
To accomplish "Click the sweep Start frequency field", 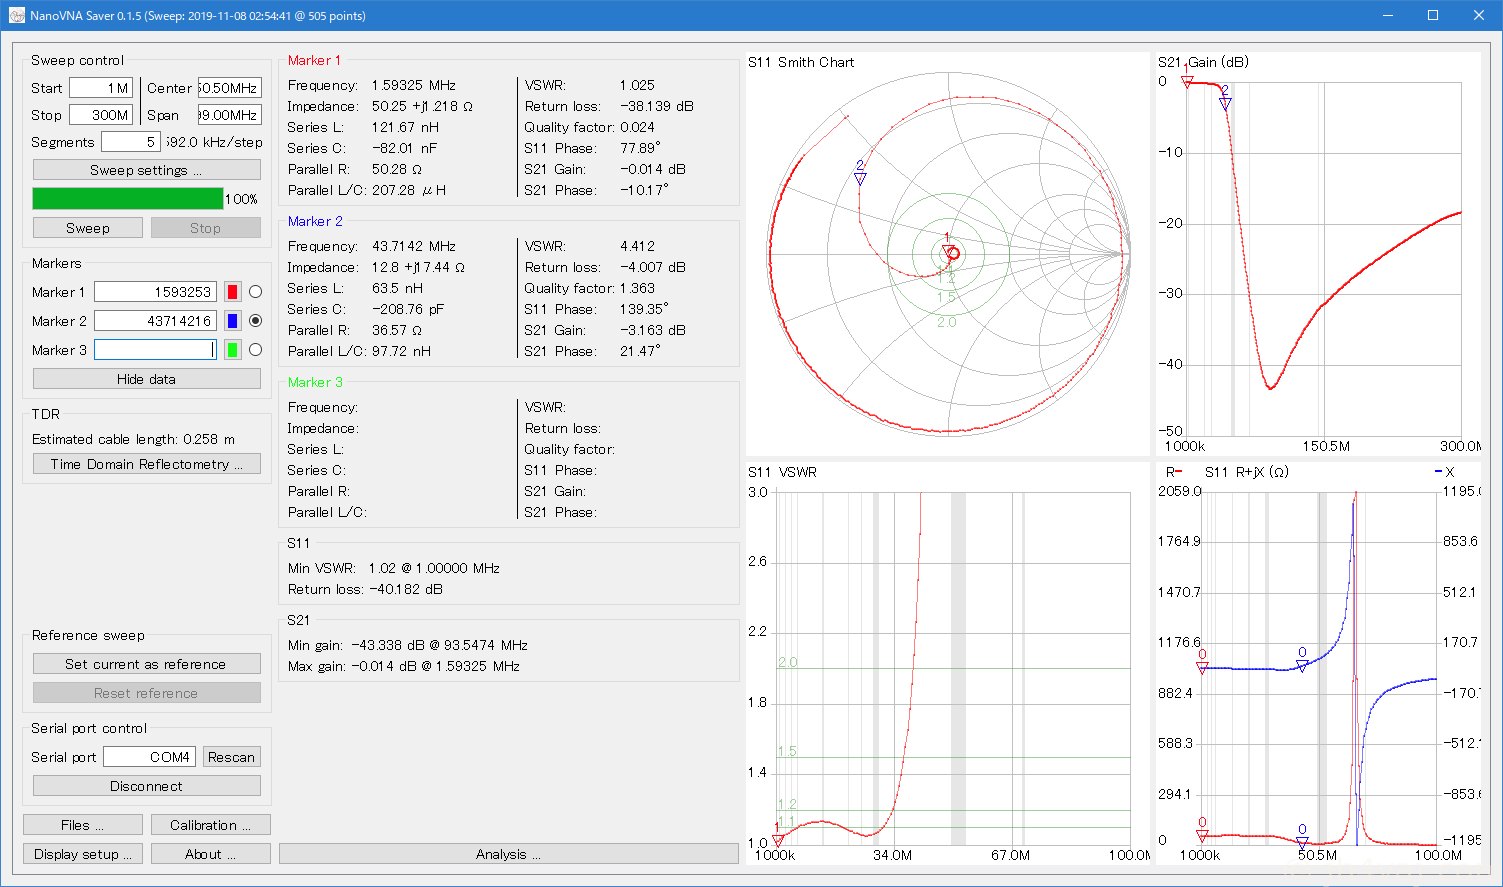I will [x=101, y=88].
